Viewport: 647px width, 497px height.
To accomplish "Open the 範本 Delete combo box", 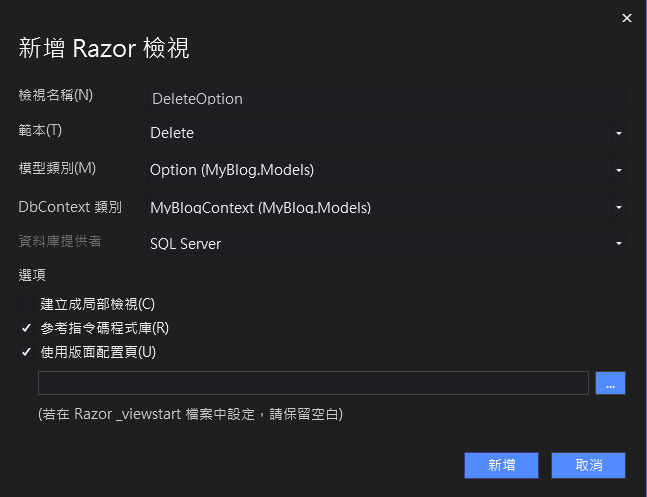I will [x=386, y=133].
